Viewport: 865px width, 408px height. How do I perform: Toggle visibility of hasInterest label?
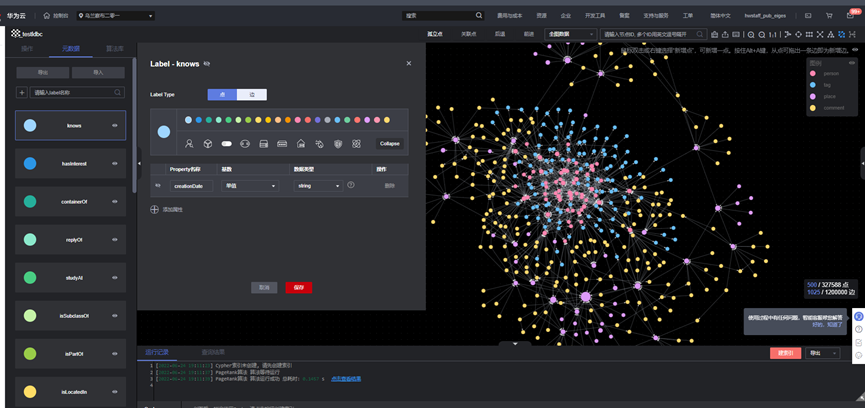pyautogui.click(x=115, y=163)
